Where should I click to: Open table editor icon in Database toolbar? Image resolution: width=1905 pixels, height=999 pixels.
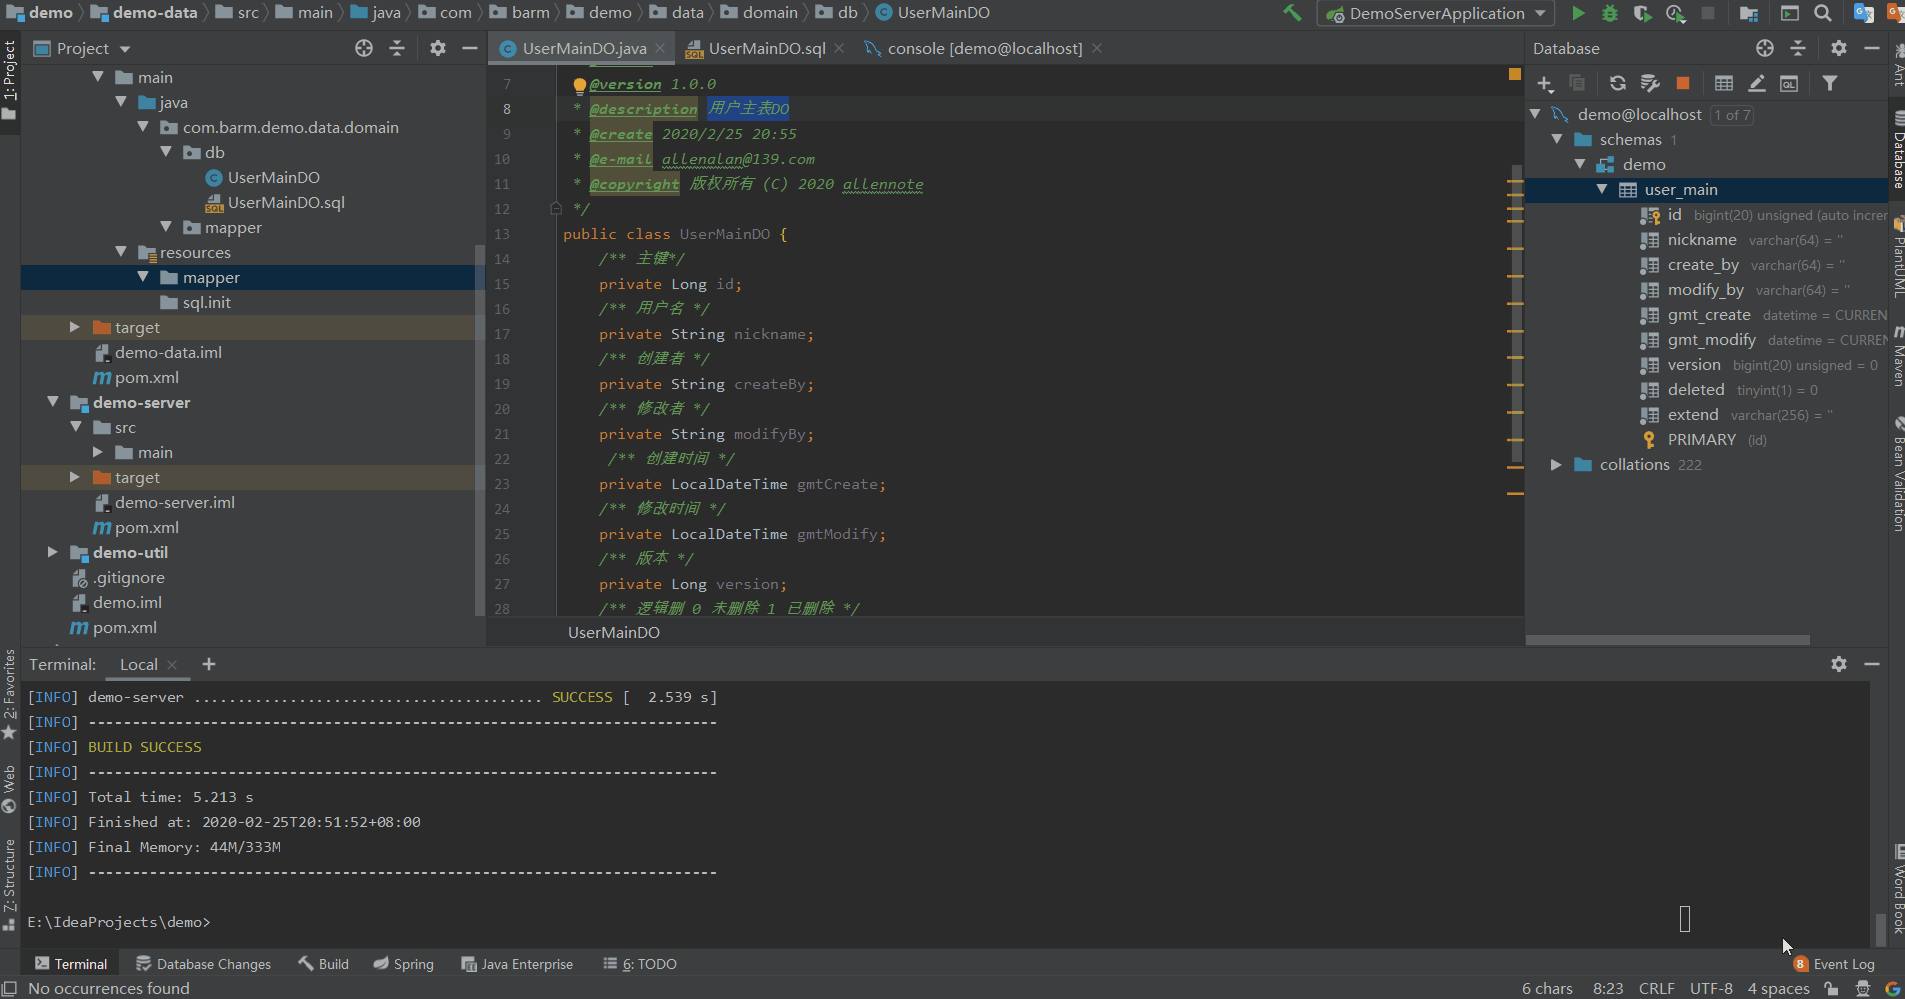coord(1724,84)
